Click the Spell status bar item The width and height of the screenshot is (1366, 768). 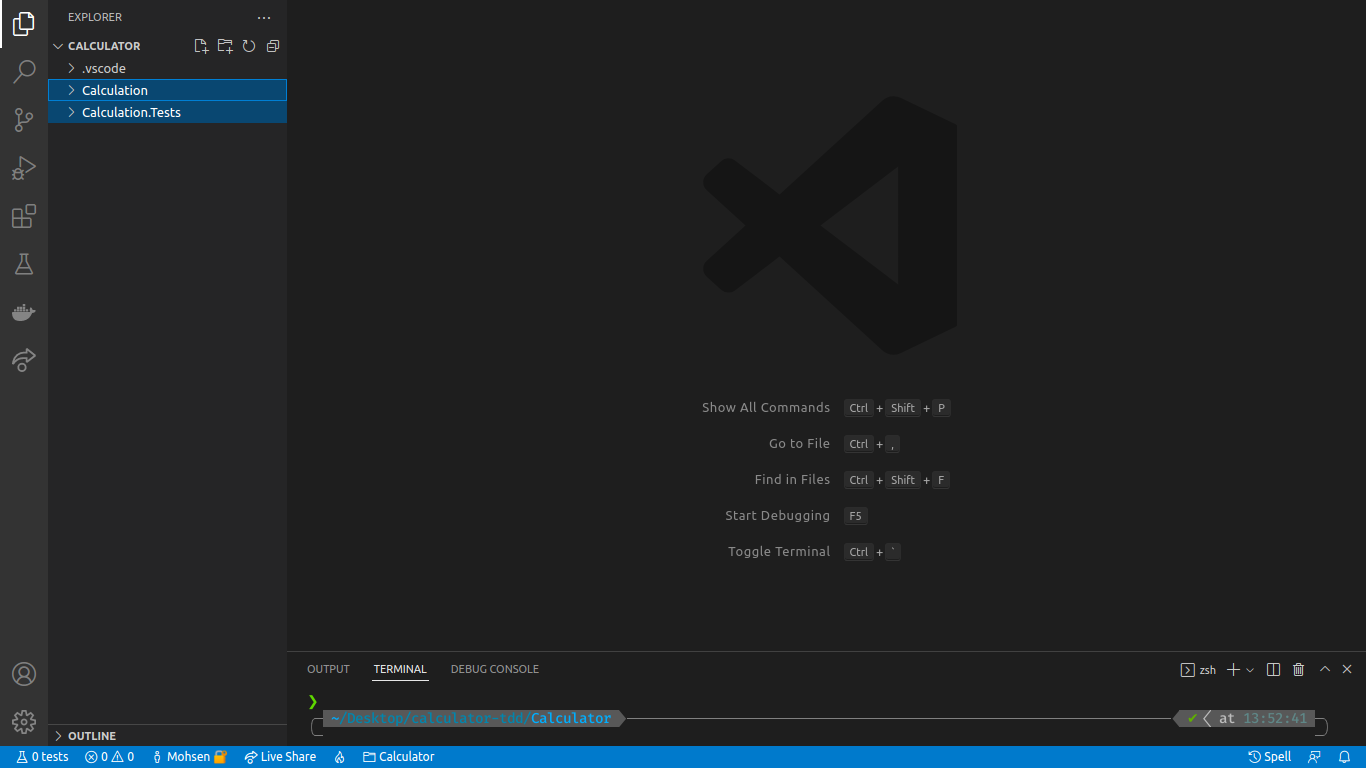coord(1270,757)
